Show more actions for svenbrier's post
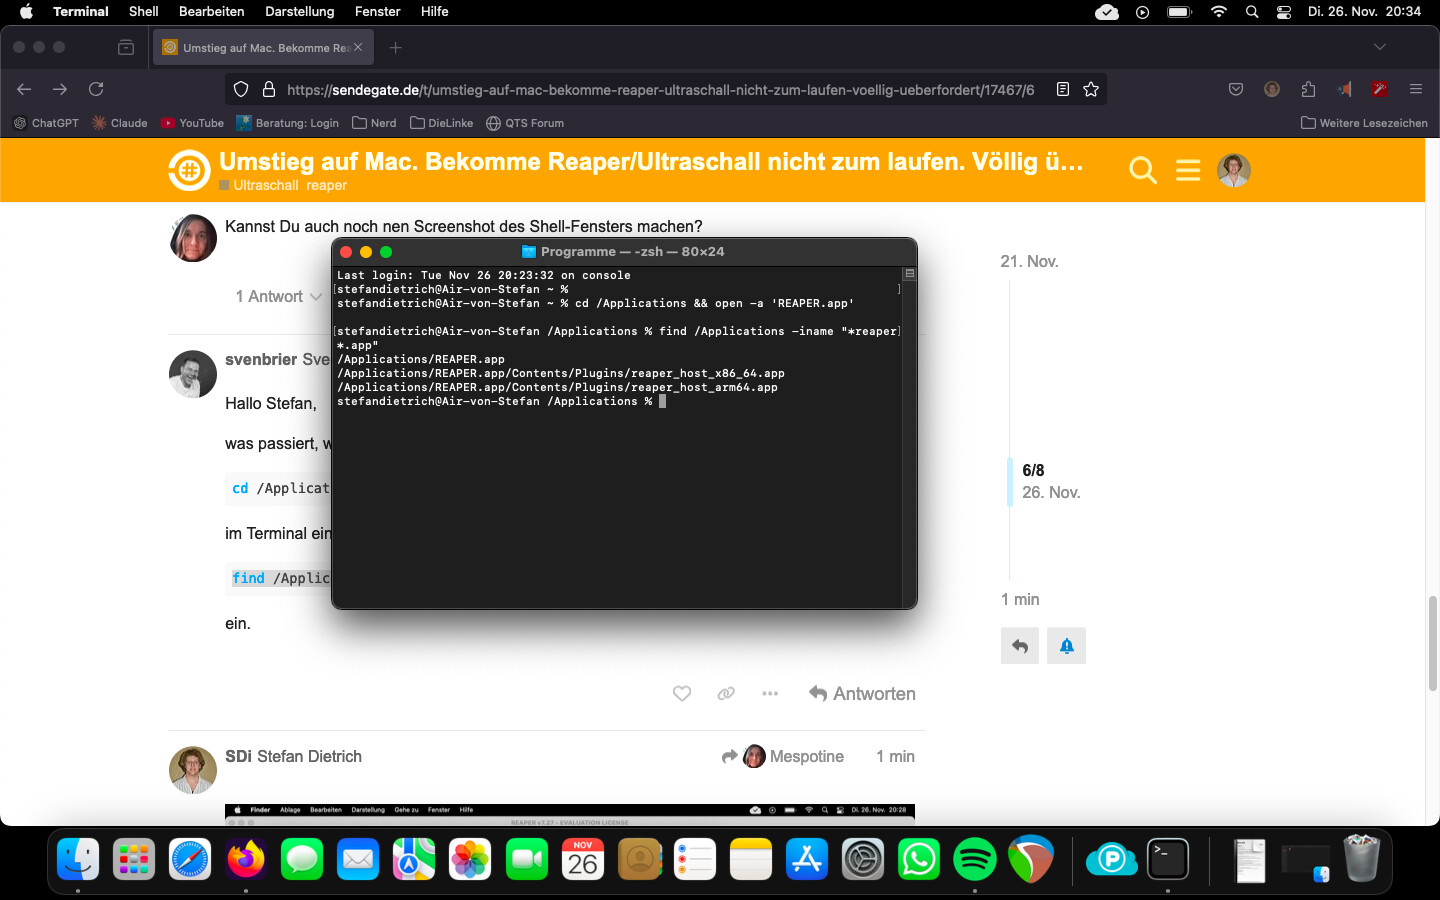 [770, 693]
